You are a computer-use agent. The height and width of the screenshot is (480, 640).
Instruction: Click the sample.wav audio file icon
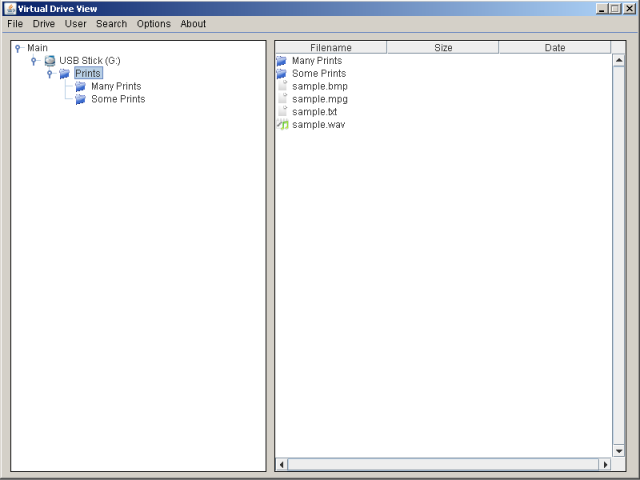tap(282, 125)
